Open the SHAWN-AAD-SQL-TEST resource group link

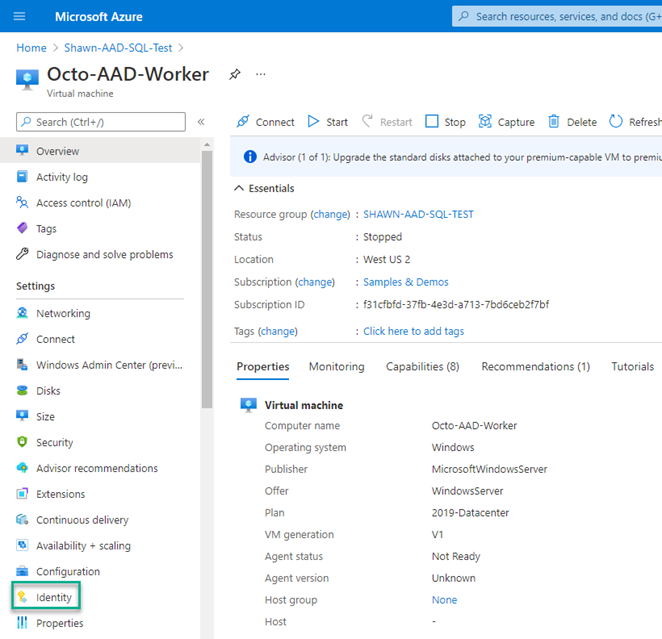(x=418, y=214)
